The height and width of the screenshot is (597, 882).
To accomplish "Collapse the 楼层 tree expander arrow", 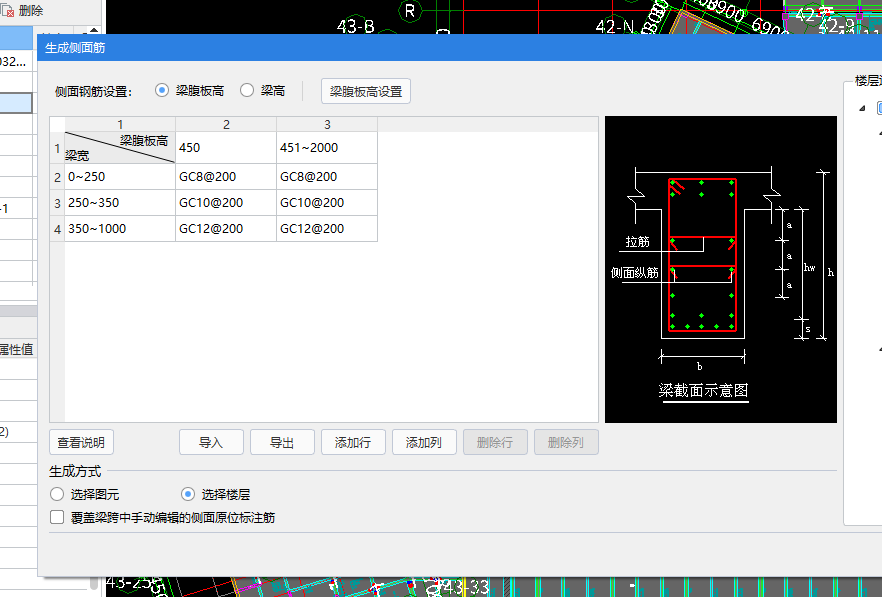I will tap(862, 108).
